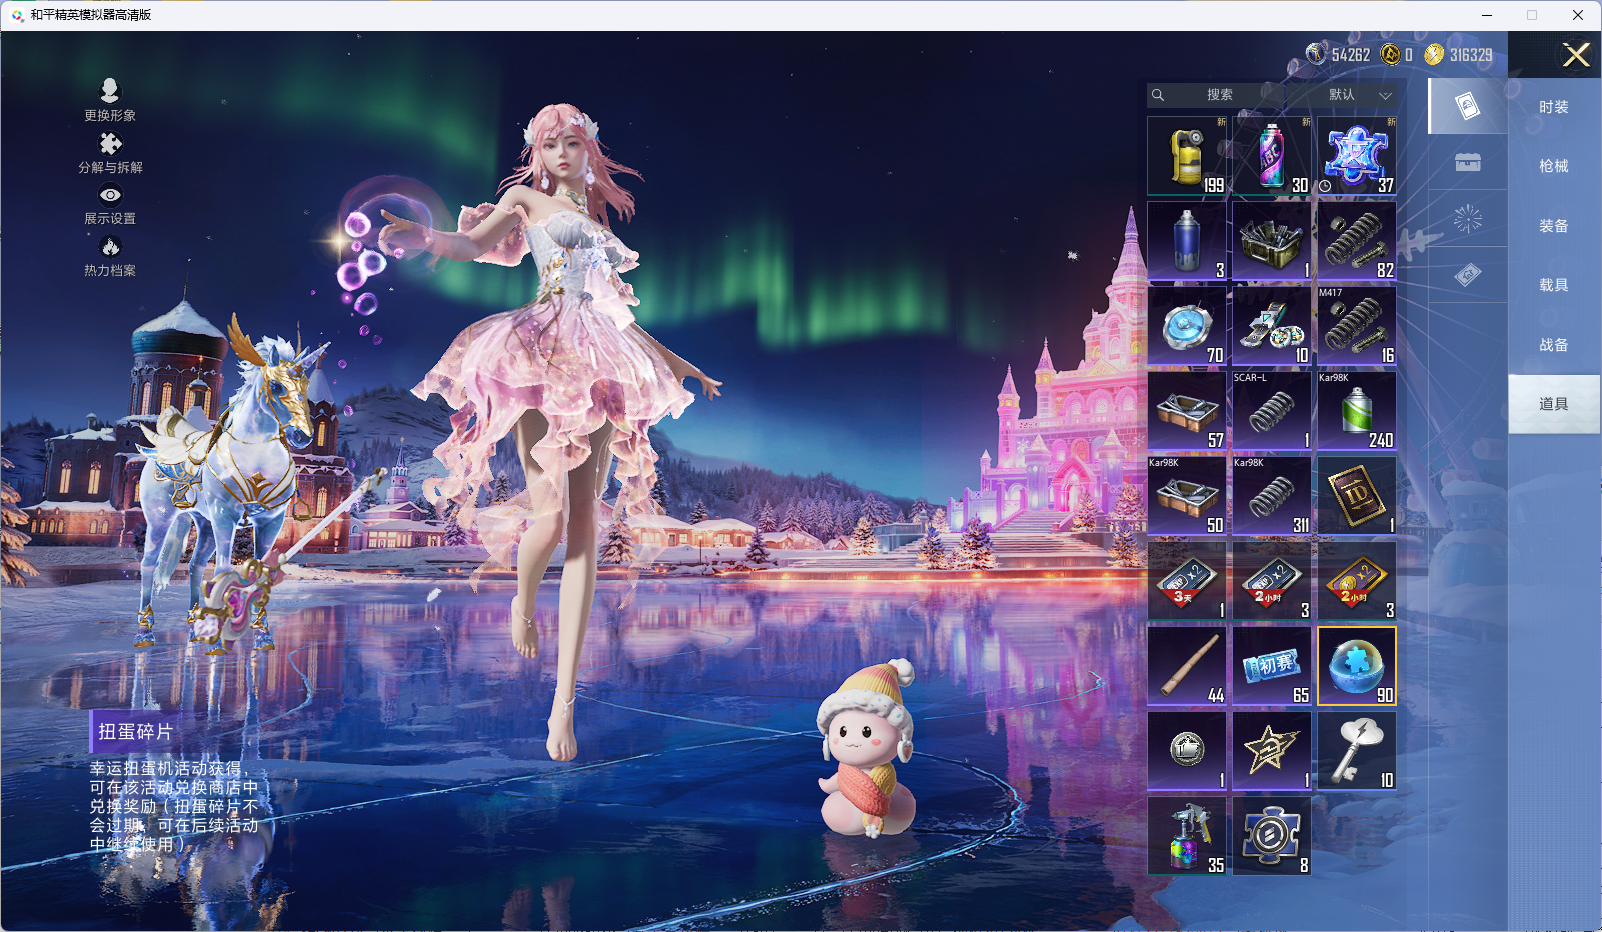Switch to the 时装 tab

click(1553, 107)
